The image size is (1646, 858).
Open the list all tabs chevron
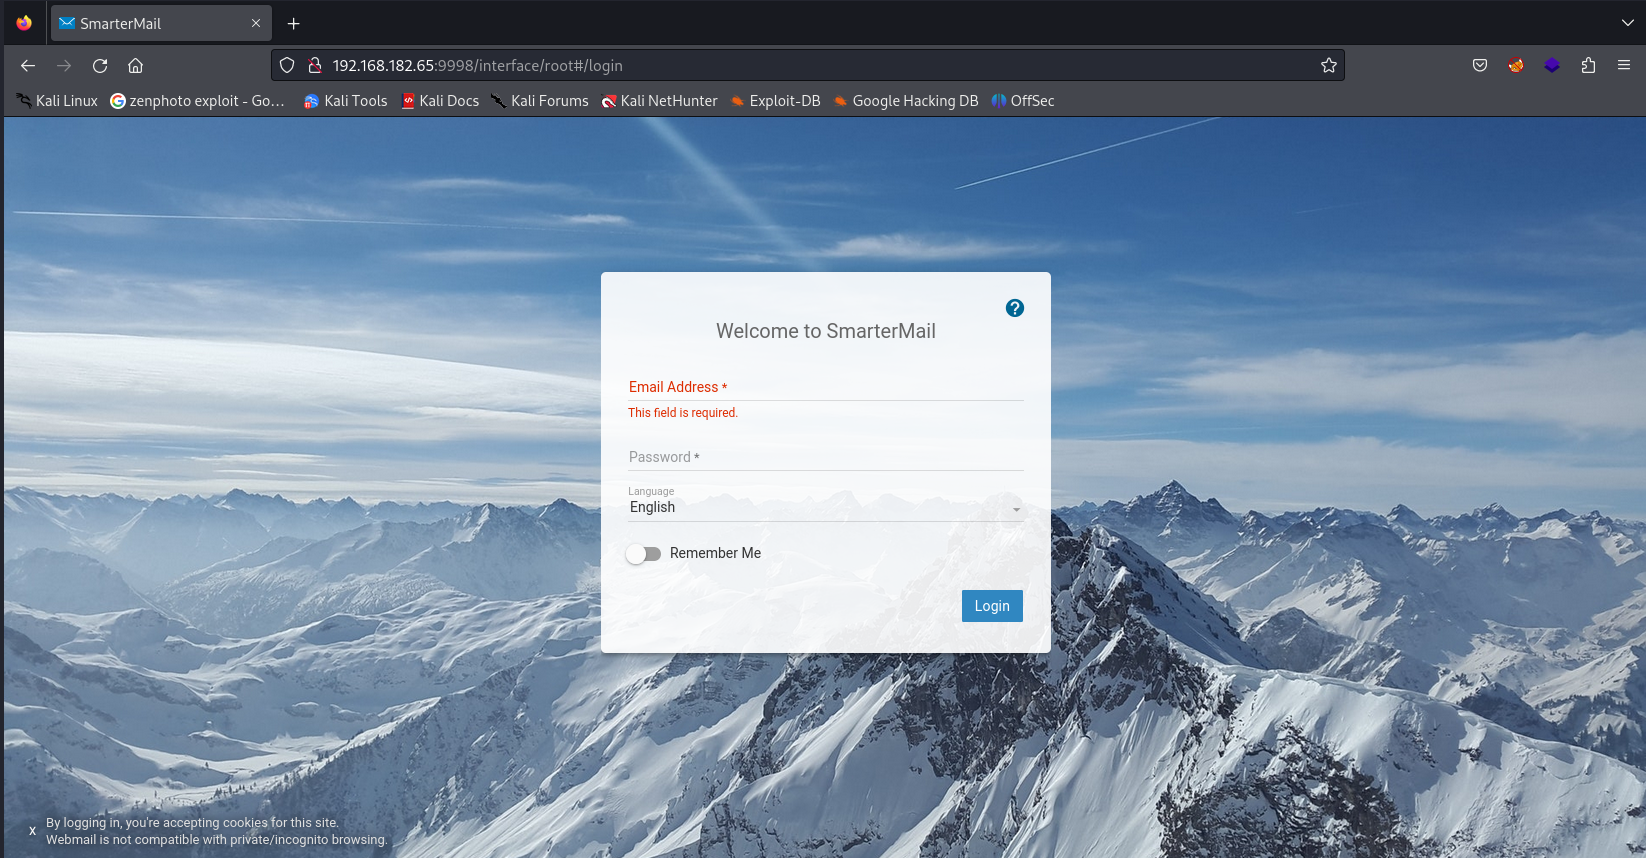coord(1627,23)
